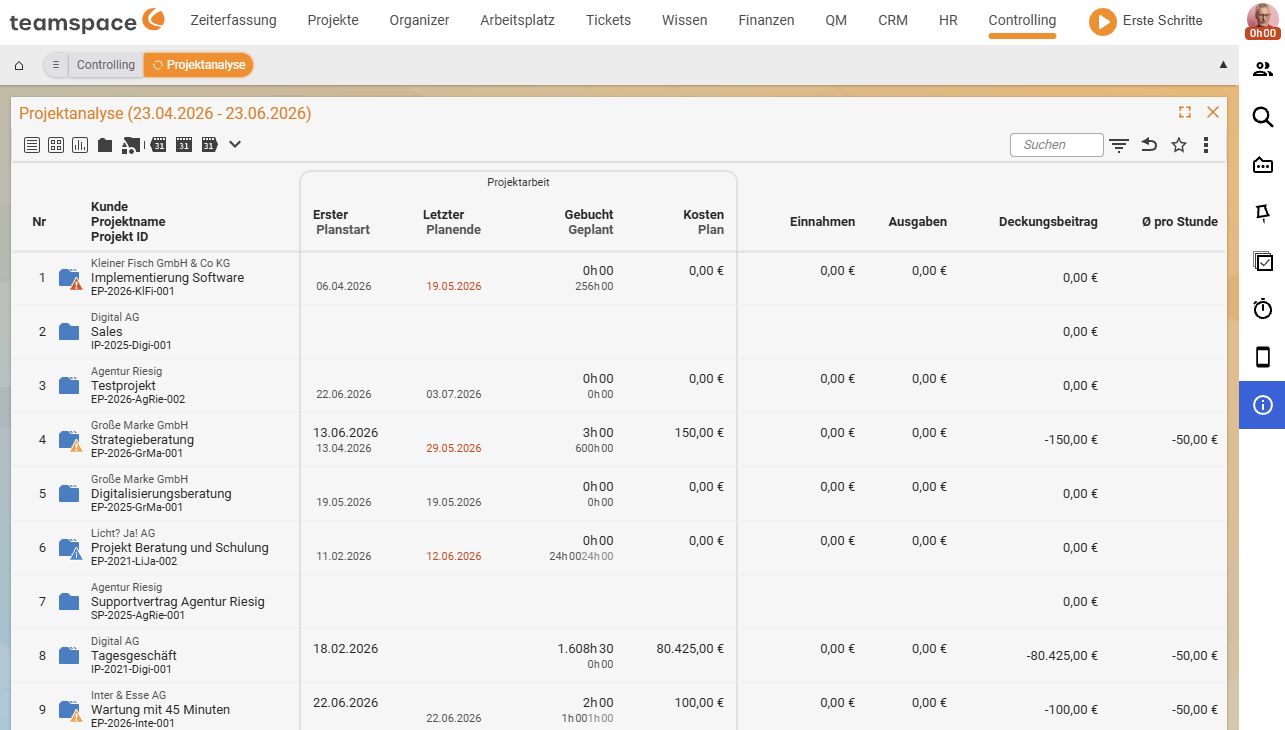The image size is (1285, 730).
Task: Switch to tile grid view icon
Action: (x=56, y=145)
